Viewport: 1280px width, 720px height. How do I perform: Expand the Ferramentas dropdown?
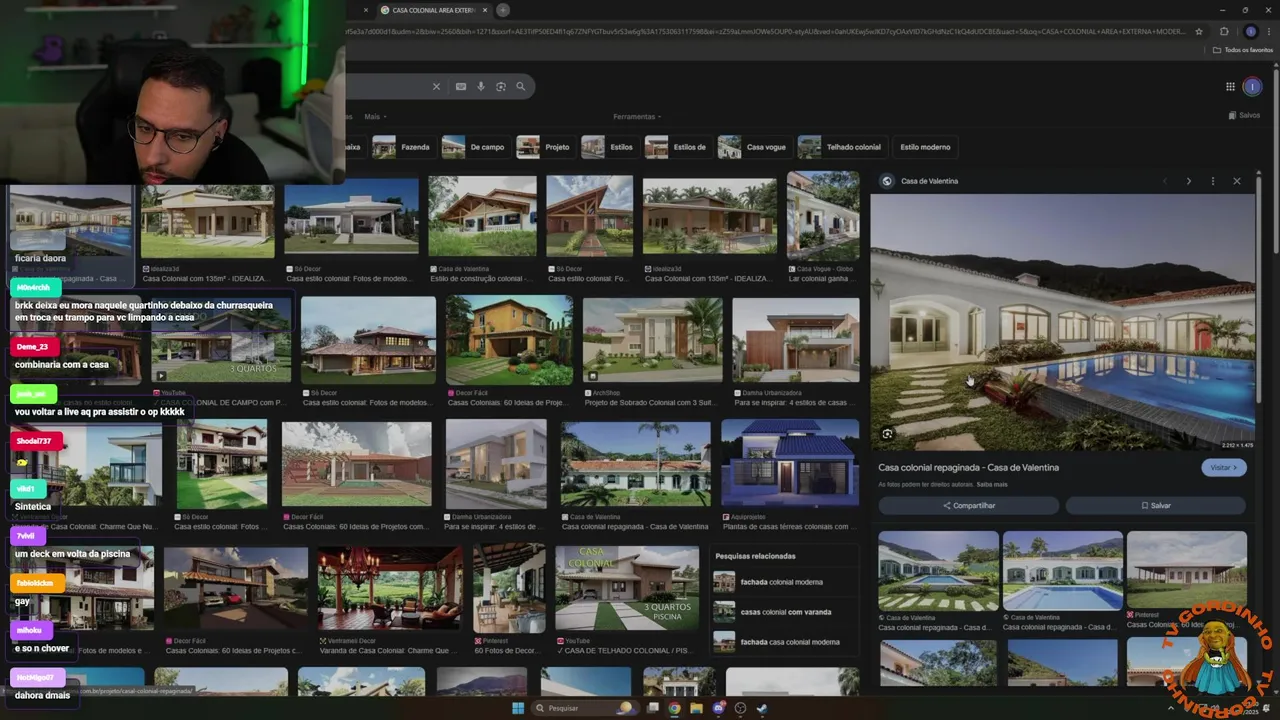637,117
